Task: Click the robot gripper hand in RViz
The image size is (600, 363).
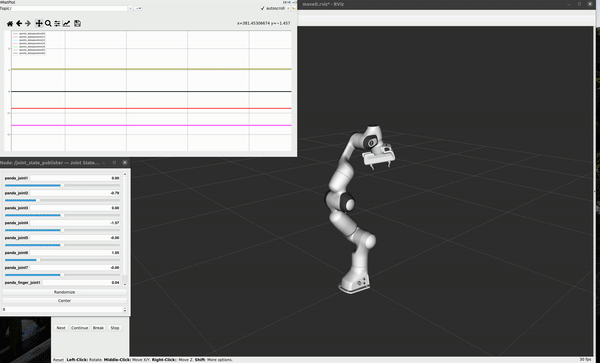Action: point(378,157)
